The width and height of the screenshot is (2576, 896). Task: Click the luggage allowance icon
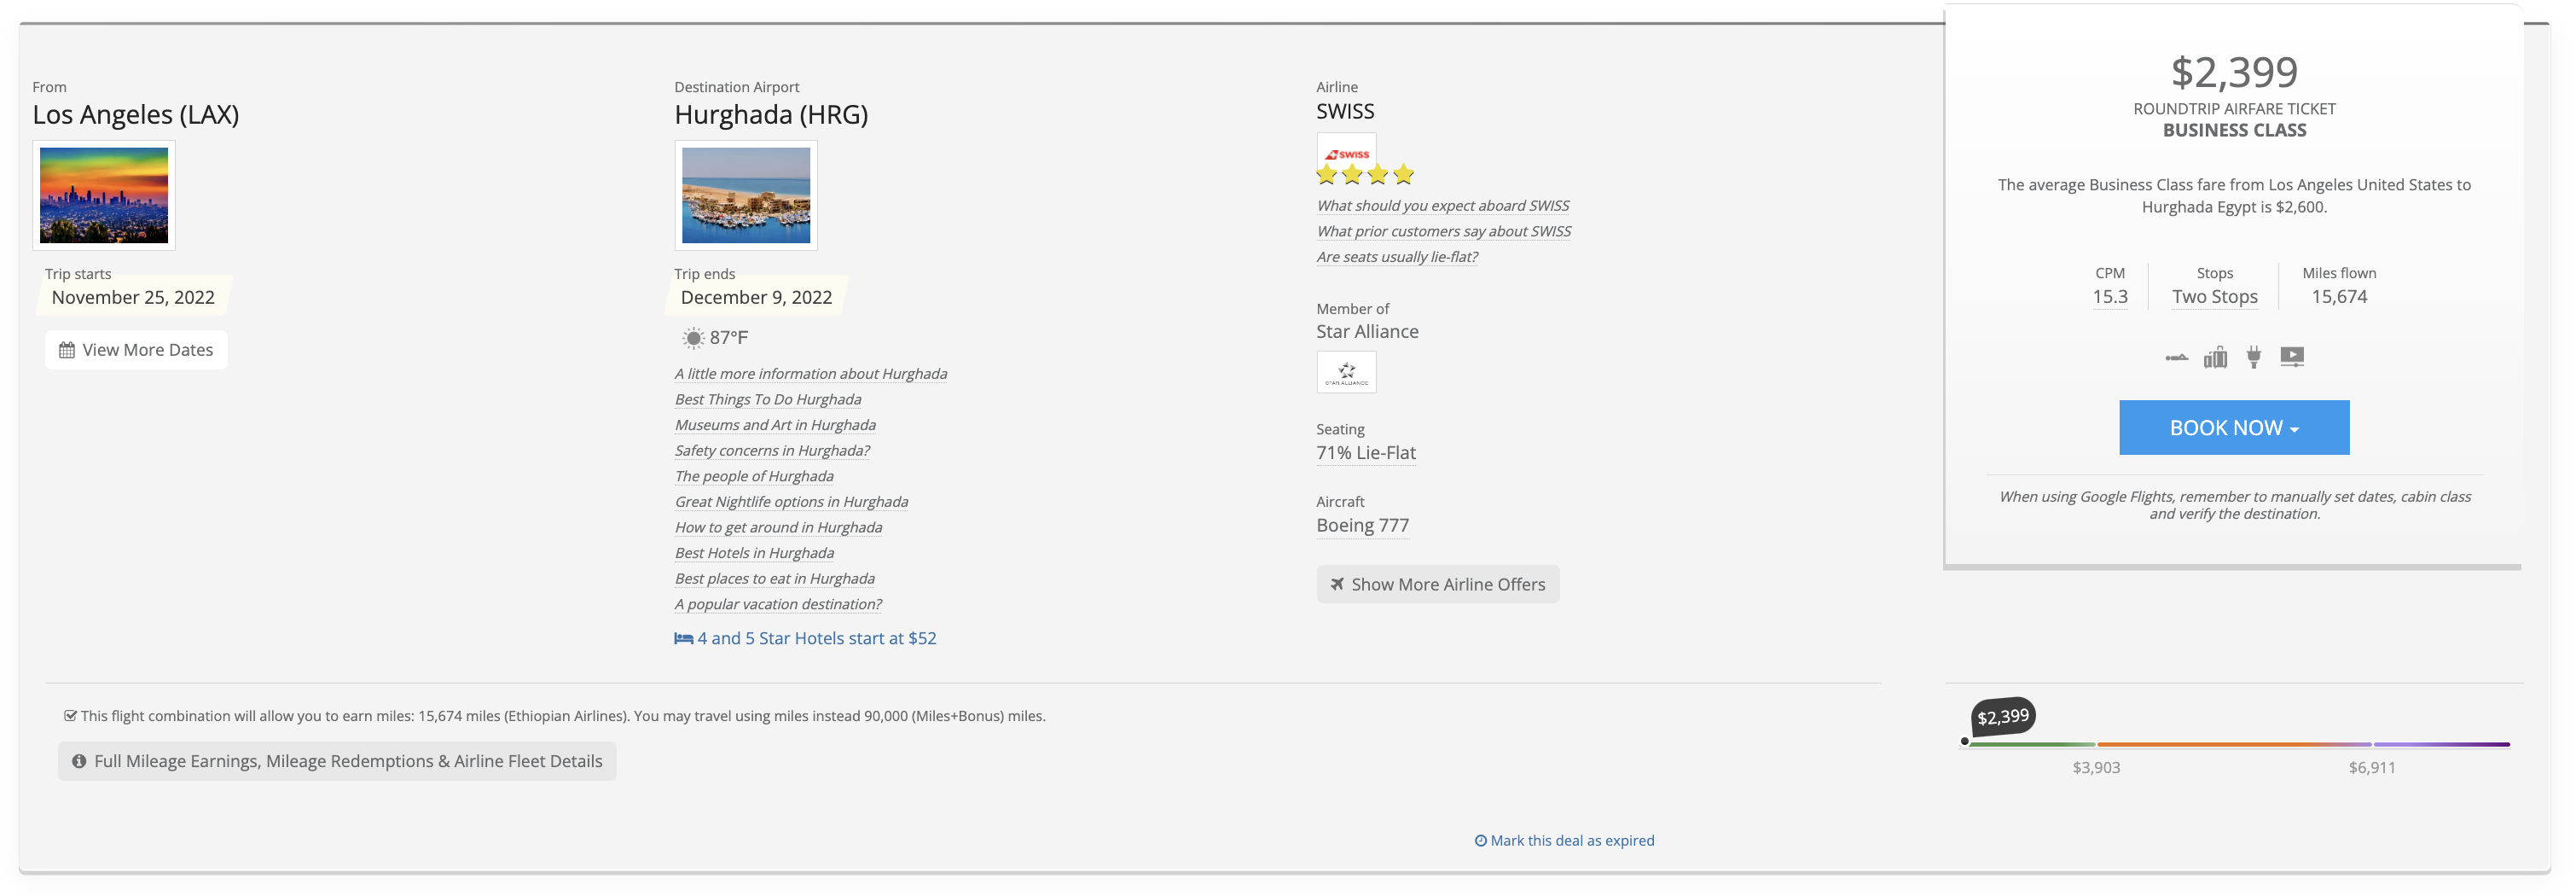tap(2215, 357)
